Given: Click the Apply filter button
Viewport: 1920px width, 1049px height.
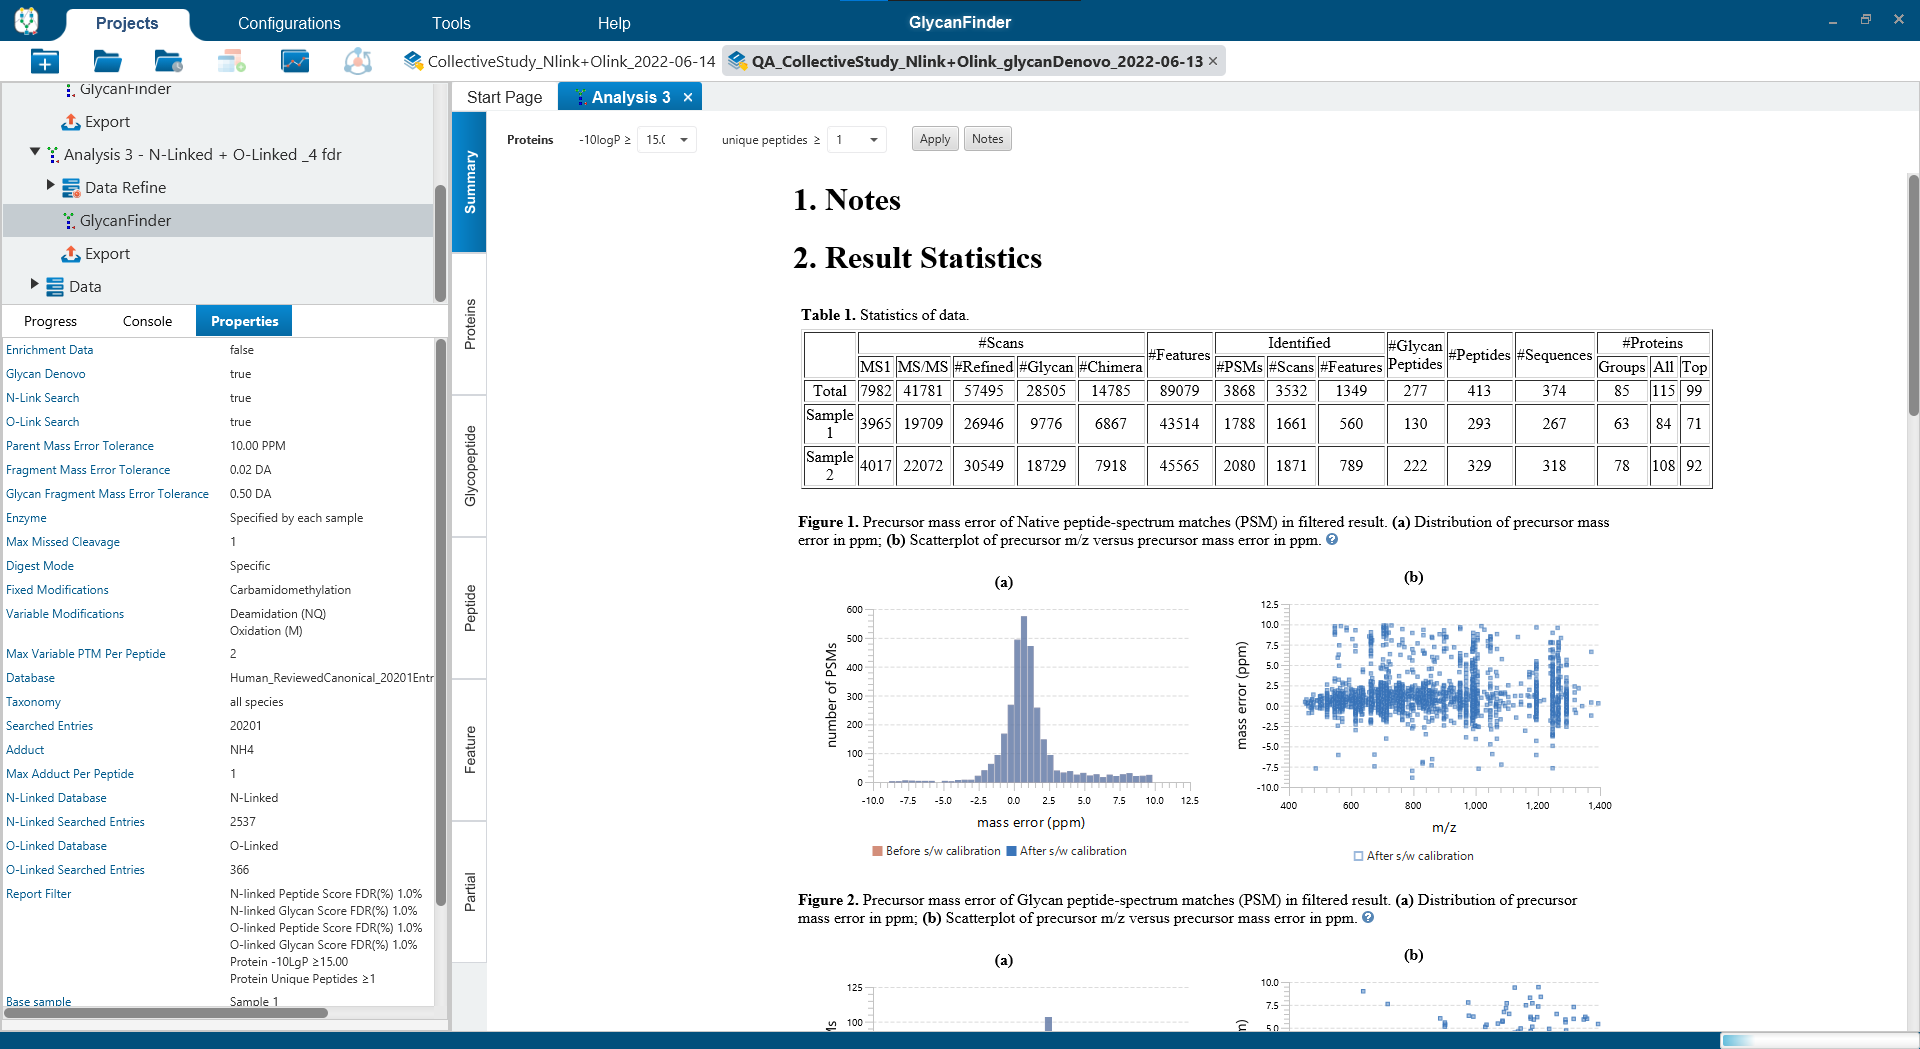Looking at the screenshot, I should click(x=935, y=139).
